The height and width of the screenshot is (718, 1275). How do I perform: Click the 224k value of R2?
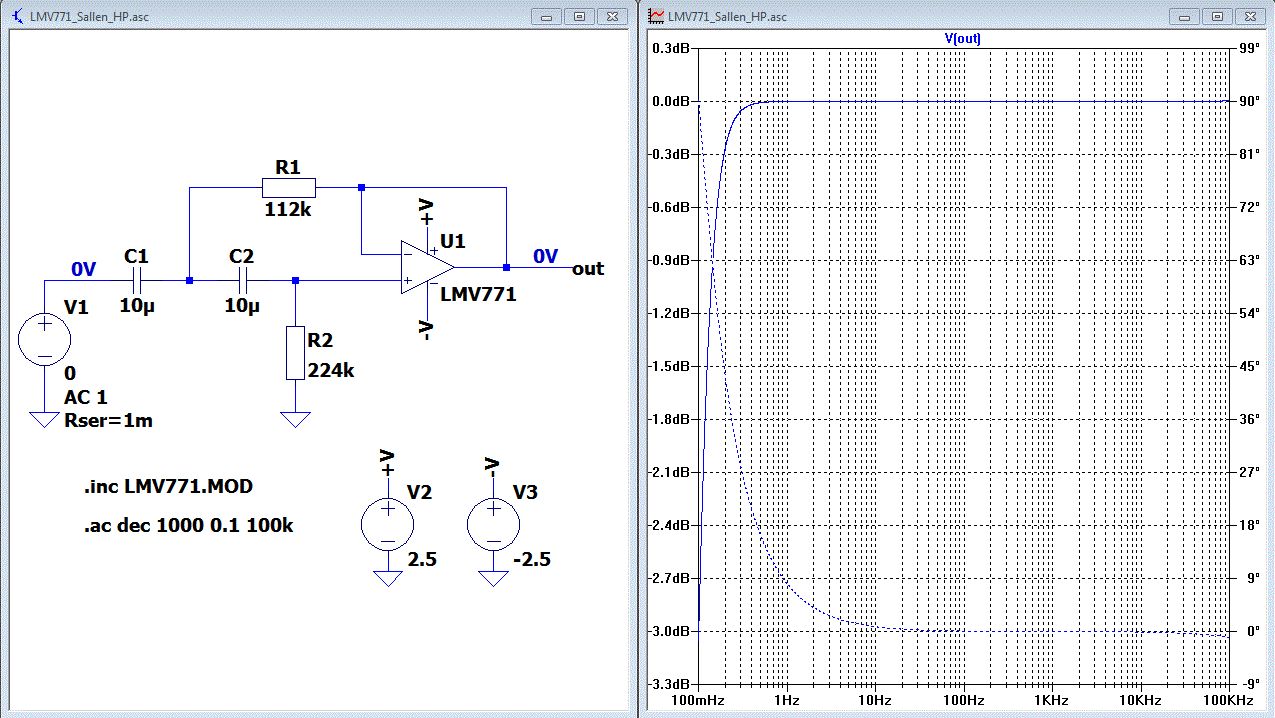point(331,370)
